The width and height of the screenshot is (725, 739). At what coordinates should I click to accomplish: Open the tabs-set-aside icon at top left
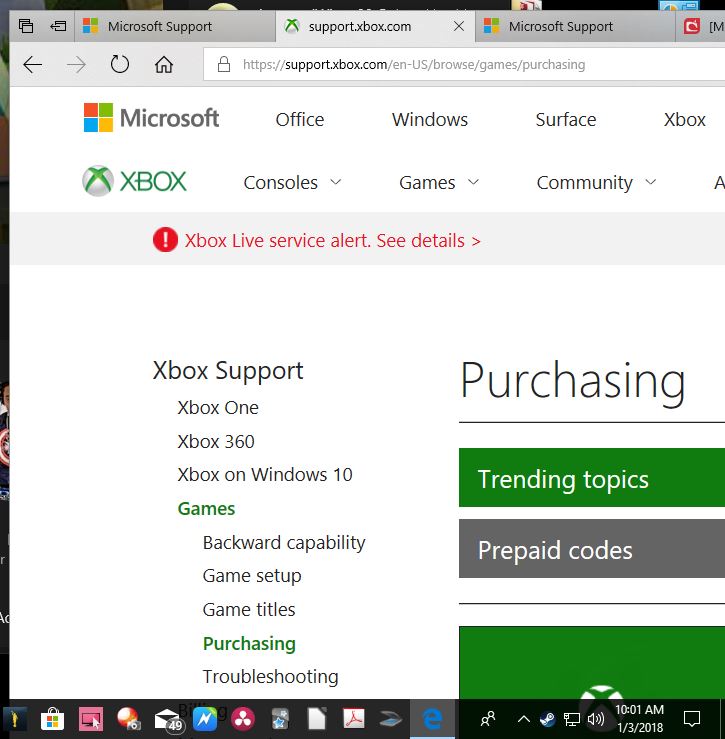26,26
